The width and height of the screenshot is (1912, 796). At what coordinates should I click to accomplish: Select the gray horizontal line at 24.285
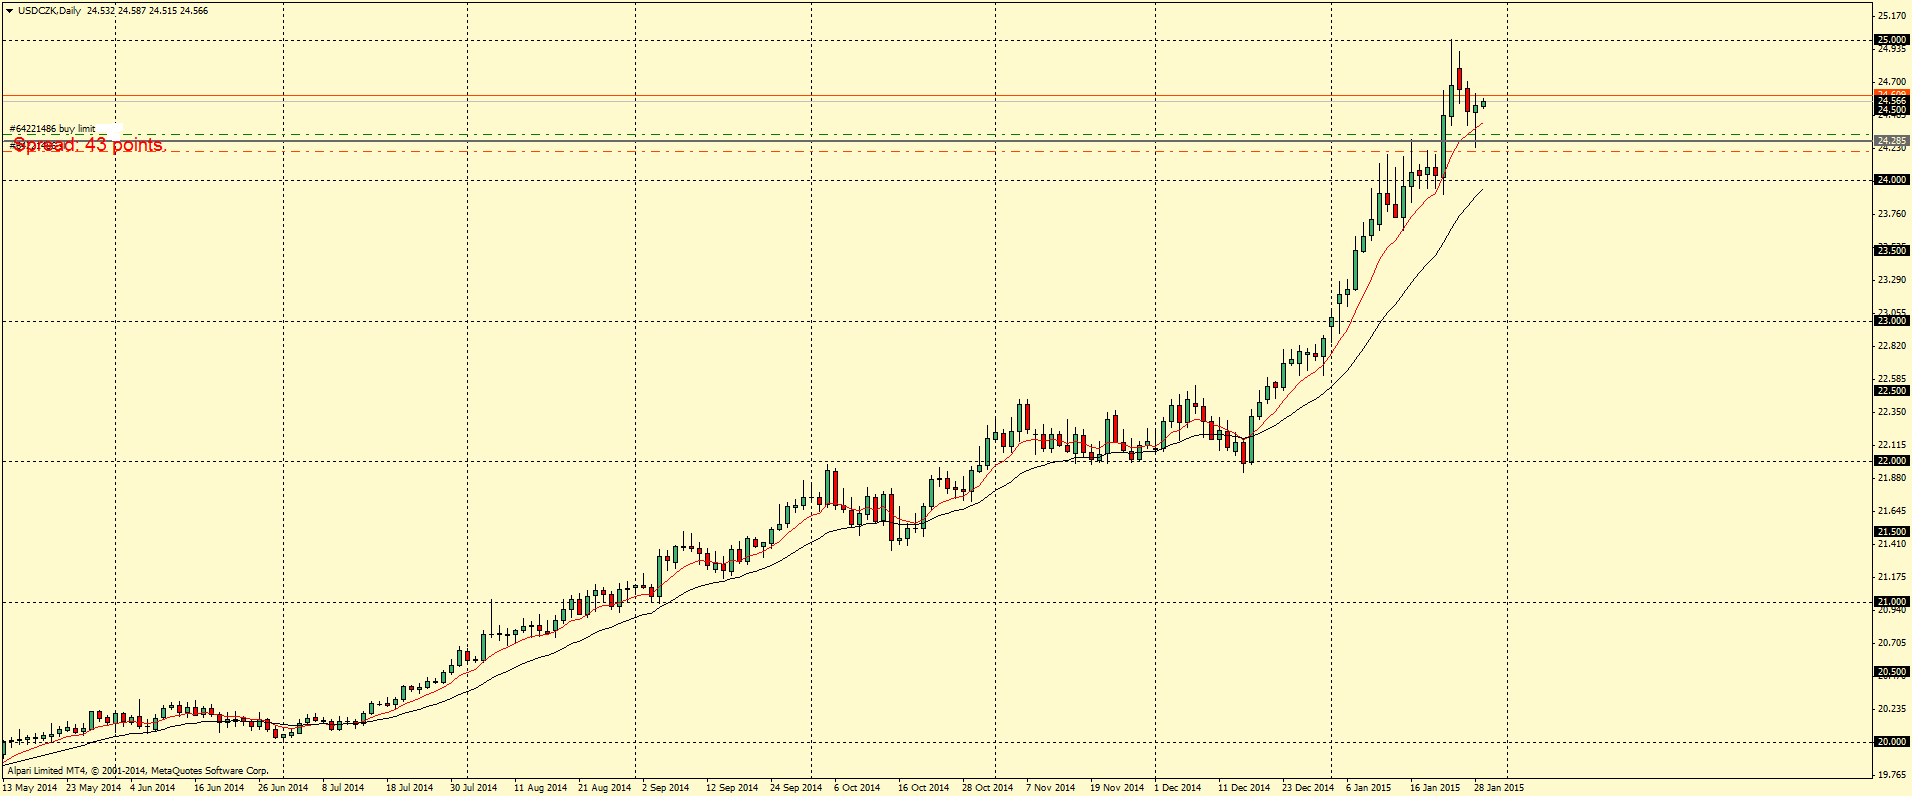tap(935, 141)
